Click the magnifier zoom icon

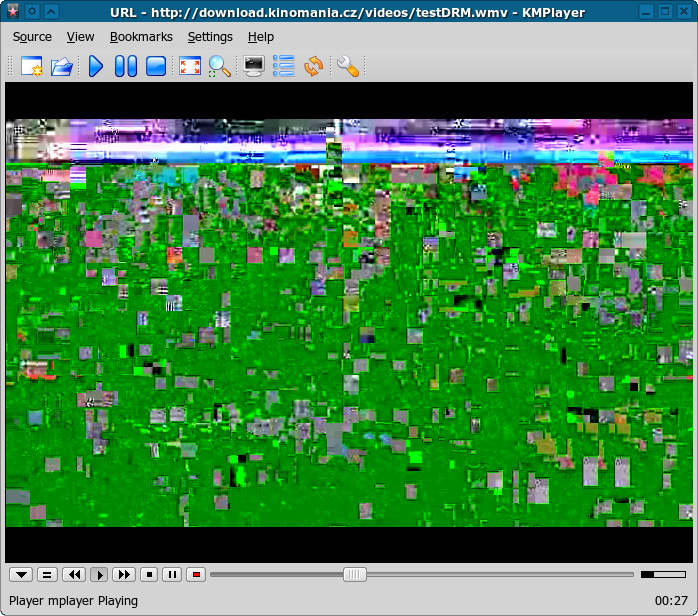click(219, 66)
